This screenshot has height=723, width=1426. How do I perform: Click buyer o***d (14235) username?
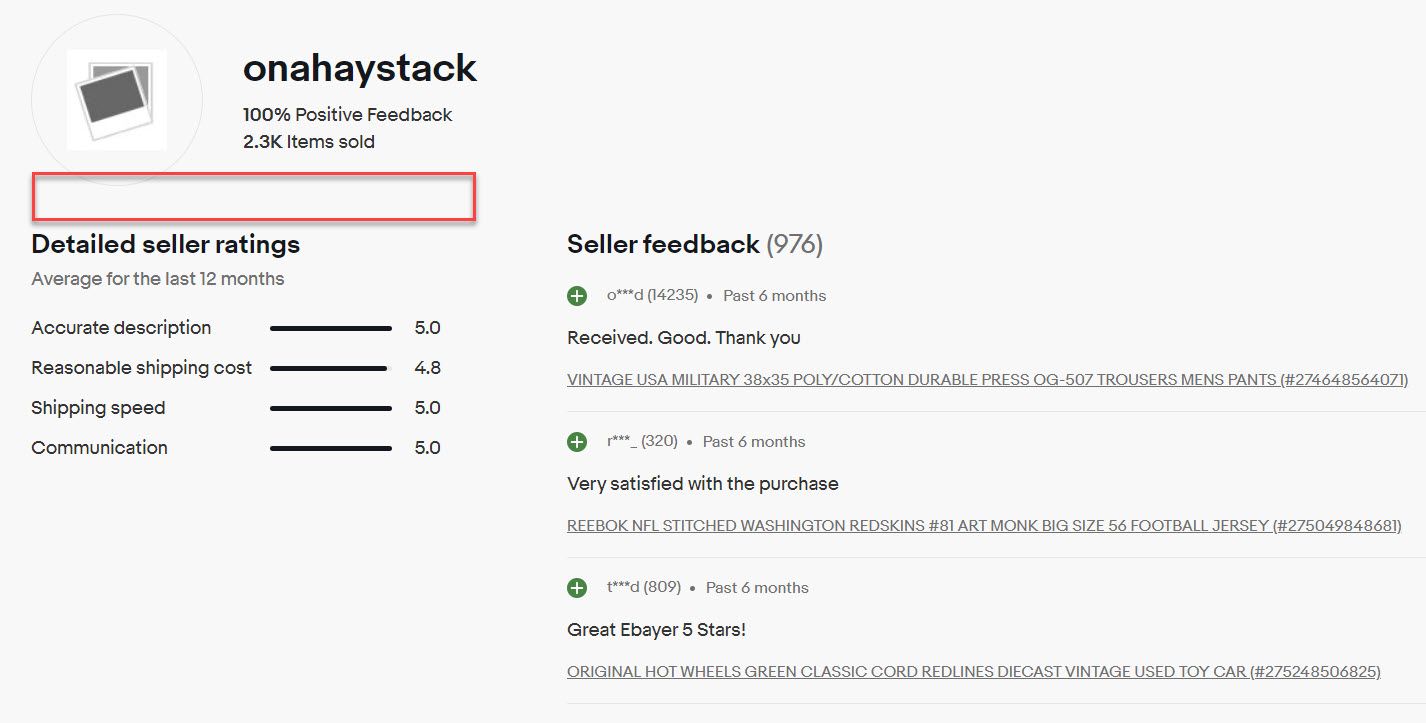[652, 296]
